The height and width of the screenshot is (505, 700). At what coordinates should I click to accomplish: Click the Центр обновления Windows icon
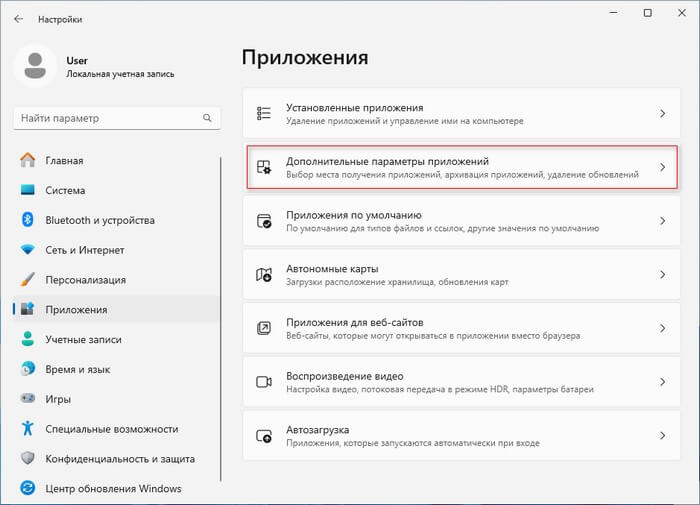pos(27,489)
